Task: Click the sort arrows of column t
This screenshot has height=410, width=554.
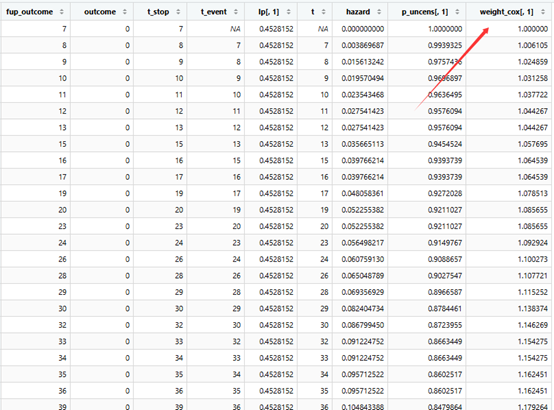Action: (x=324, y=12)
